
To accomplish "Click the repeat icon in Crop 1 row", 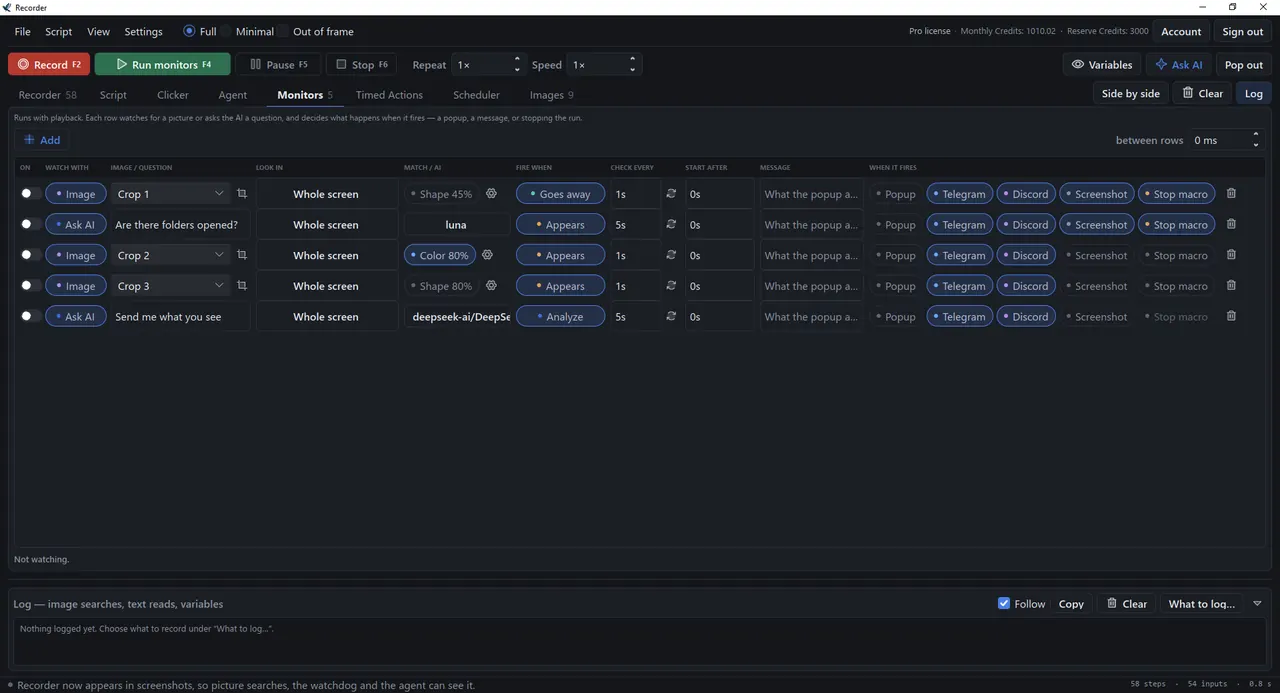I will [671, 194].
